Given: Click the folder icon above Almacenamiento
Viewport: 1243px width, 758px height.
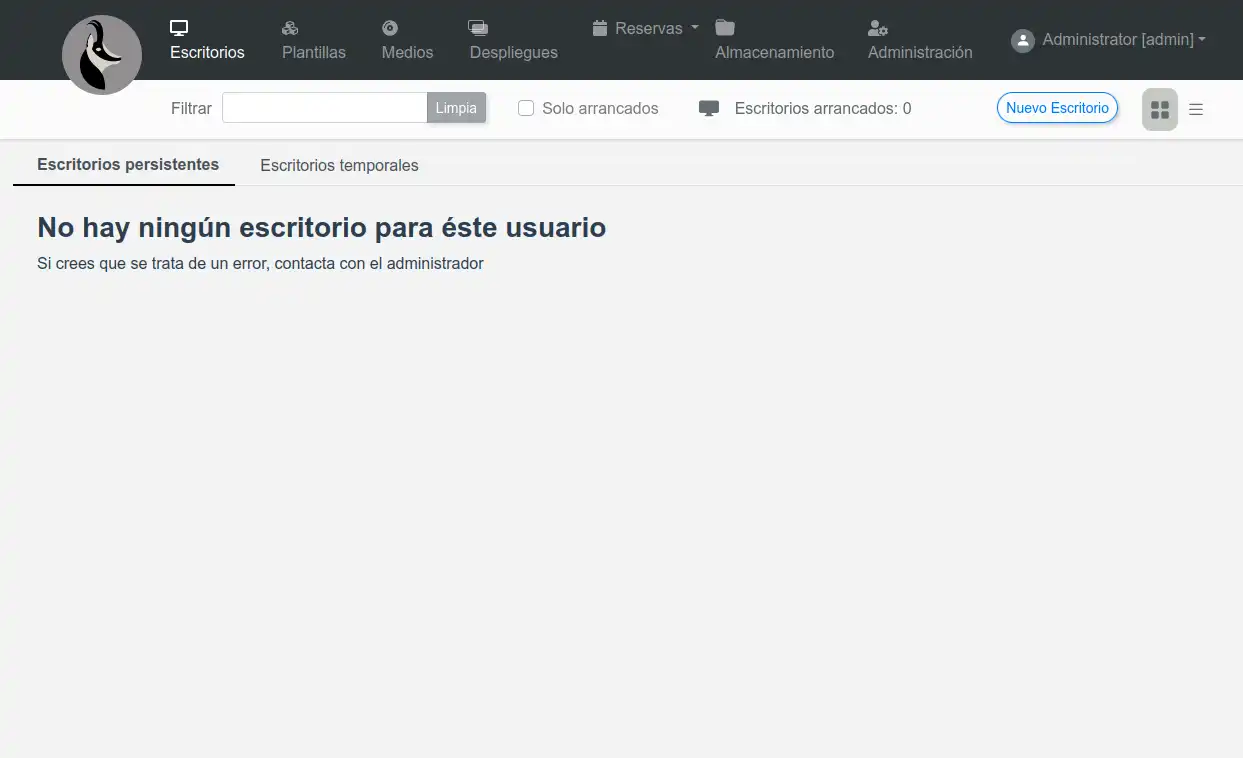Looking at the screenshot, I should click(725, 28).
